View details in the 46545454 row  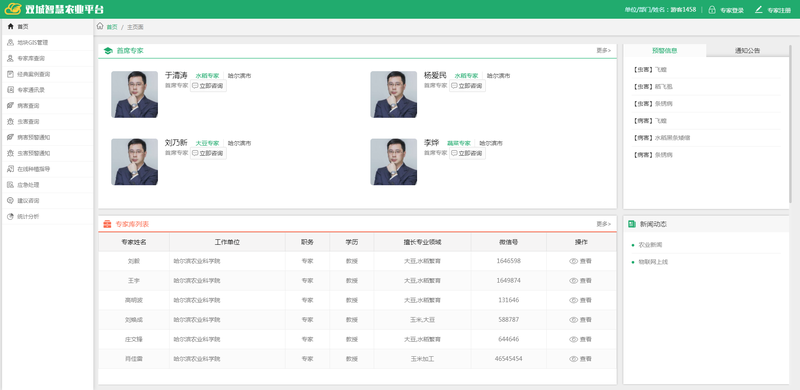581,359
